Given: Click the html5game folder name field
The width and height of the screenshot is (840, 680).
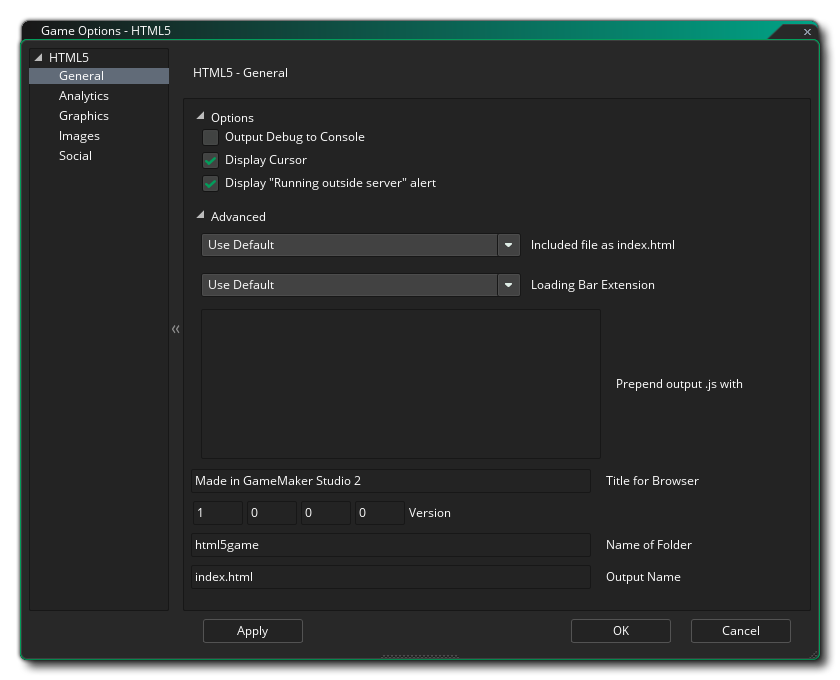Looking at the screenshot, I should (x=390, y=544).
